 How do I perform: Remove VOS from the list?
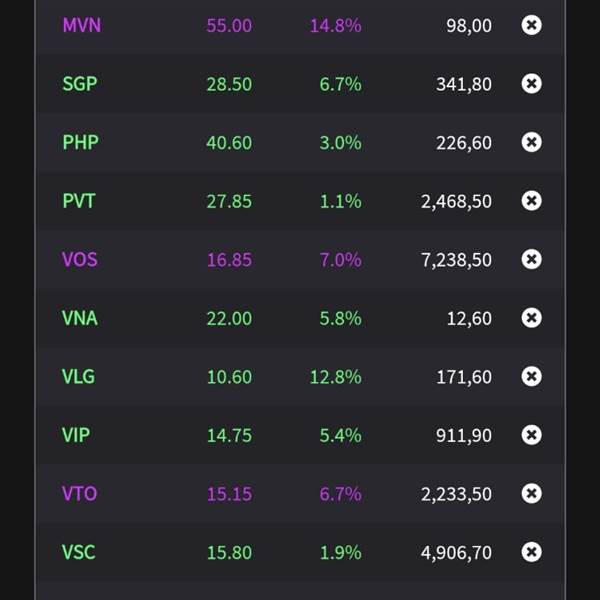click(532, 259)
